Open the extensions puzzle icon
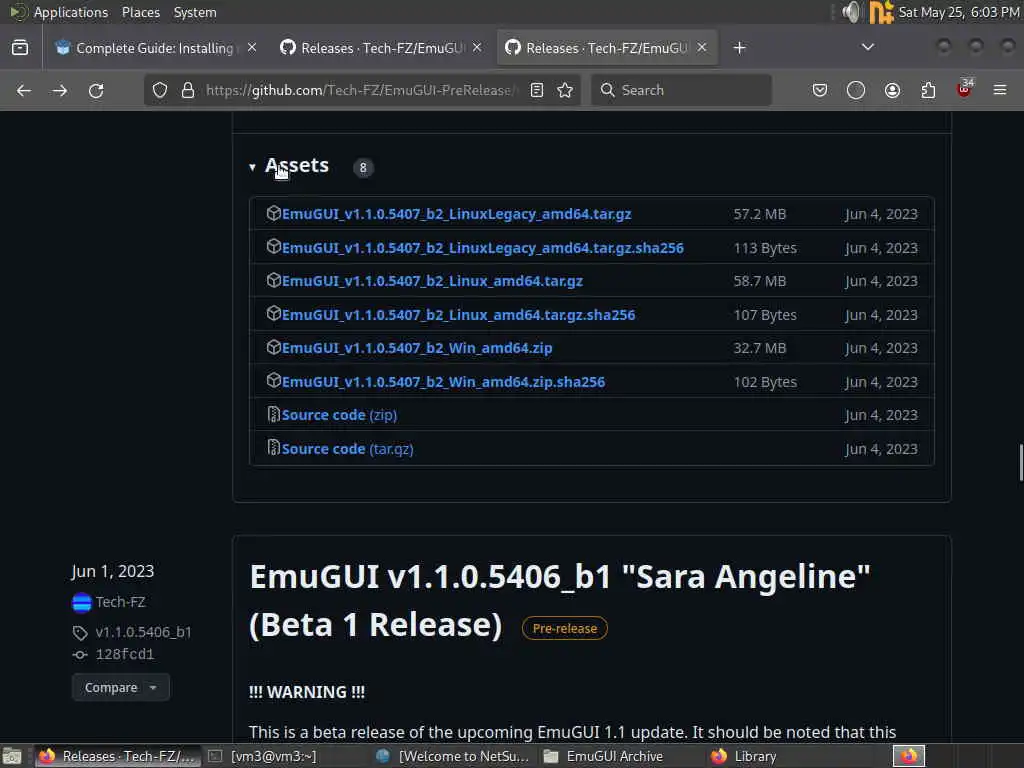 point(928,90)
